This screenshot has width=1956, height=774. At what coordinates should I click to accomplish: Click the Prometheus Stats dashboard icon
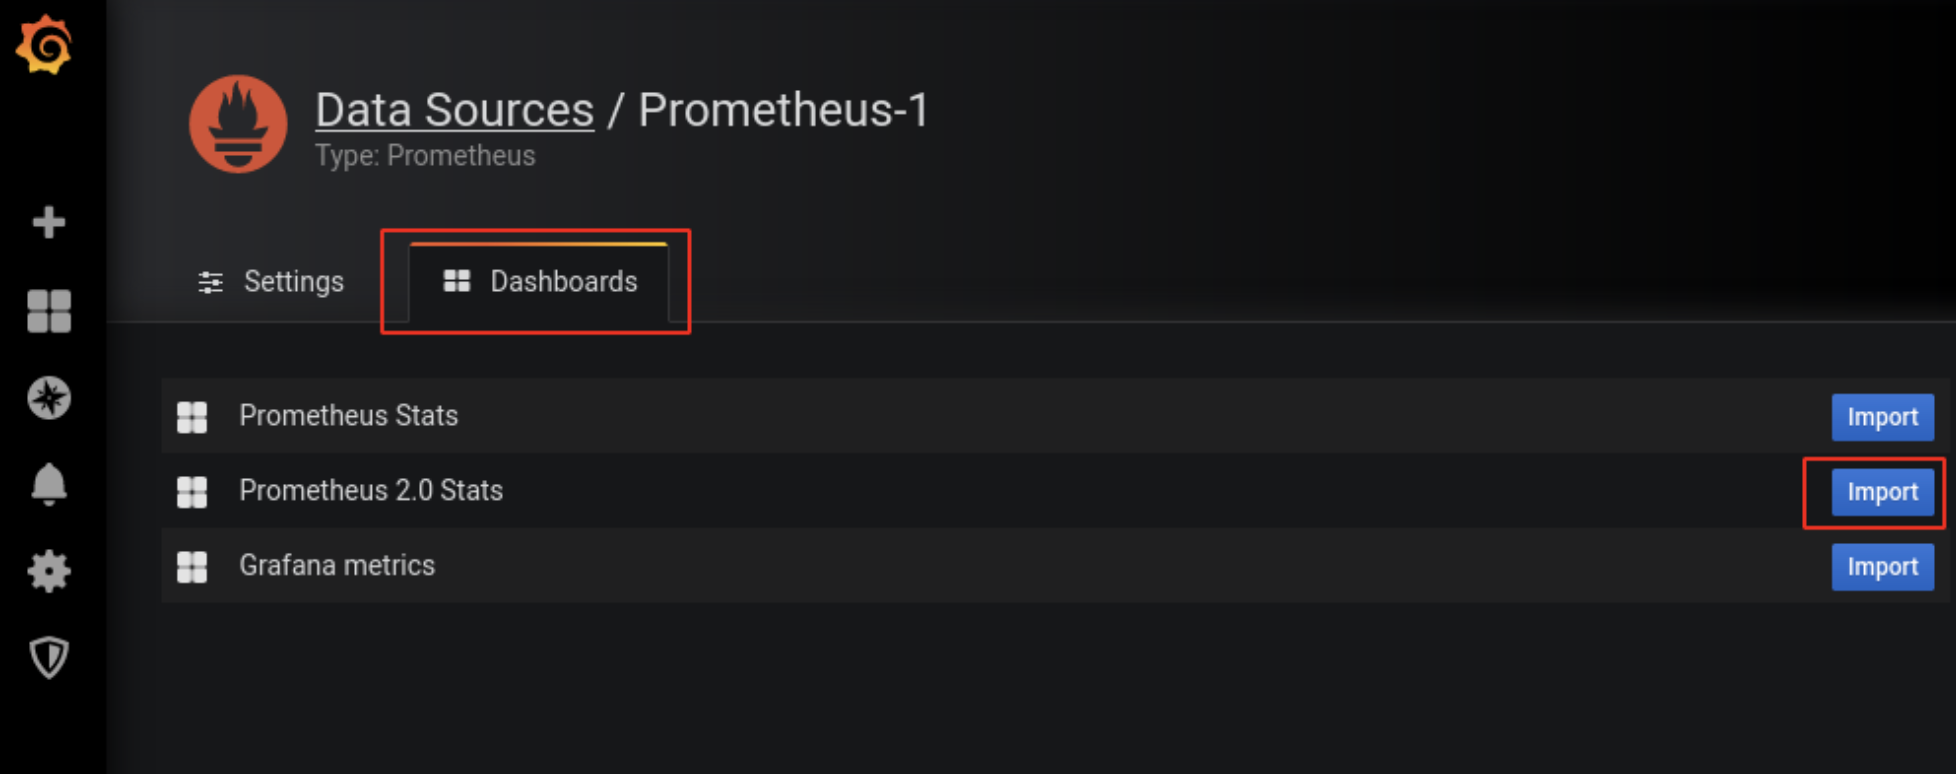tap(192, 417)
